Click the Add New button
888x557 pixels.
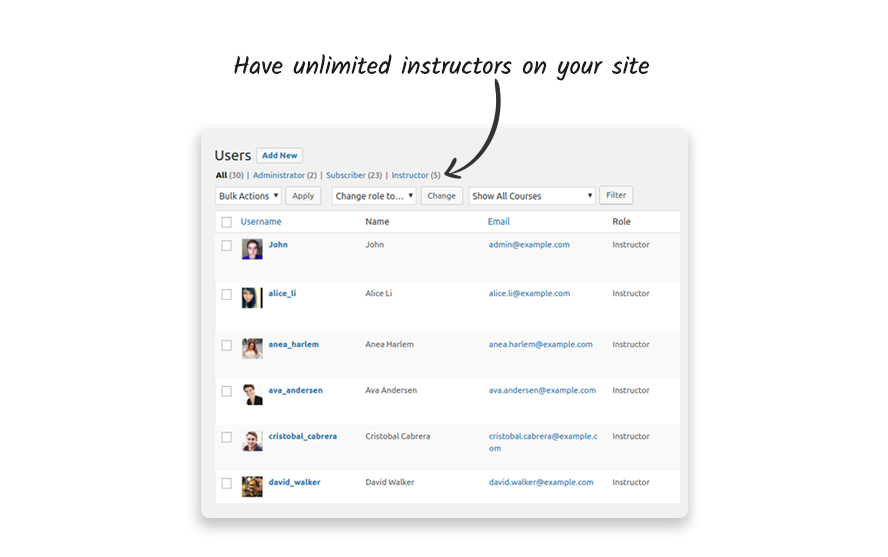pyautogui.click(x=279, y=155)
